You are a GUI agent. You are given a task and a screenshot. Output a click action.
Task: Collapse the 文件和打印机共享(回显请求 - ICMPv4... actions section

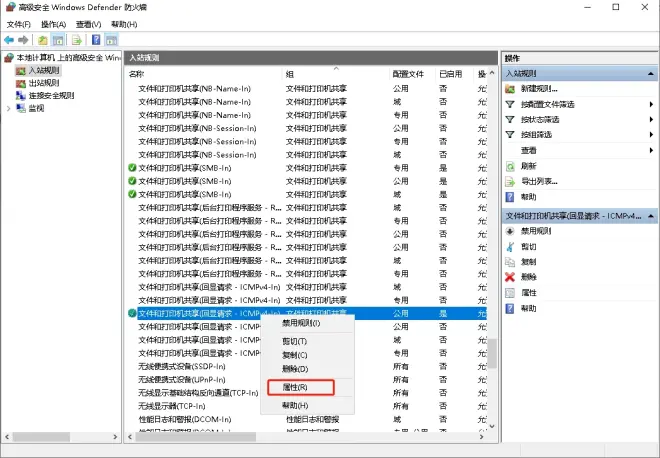(x=651, y=216)
